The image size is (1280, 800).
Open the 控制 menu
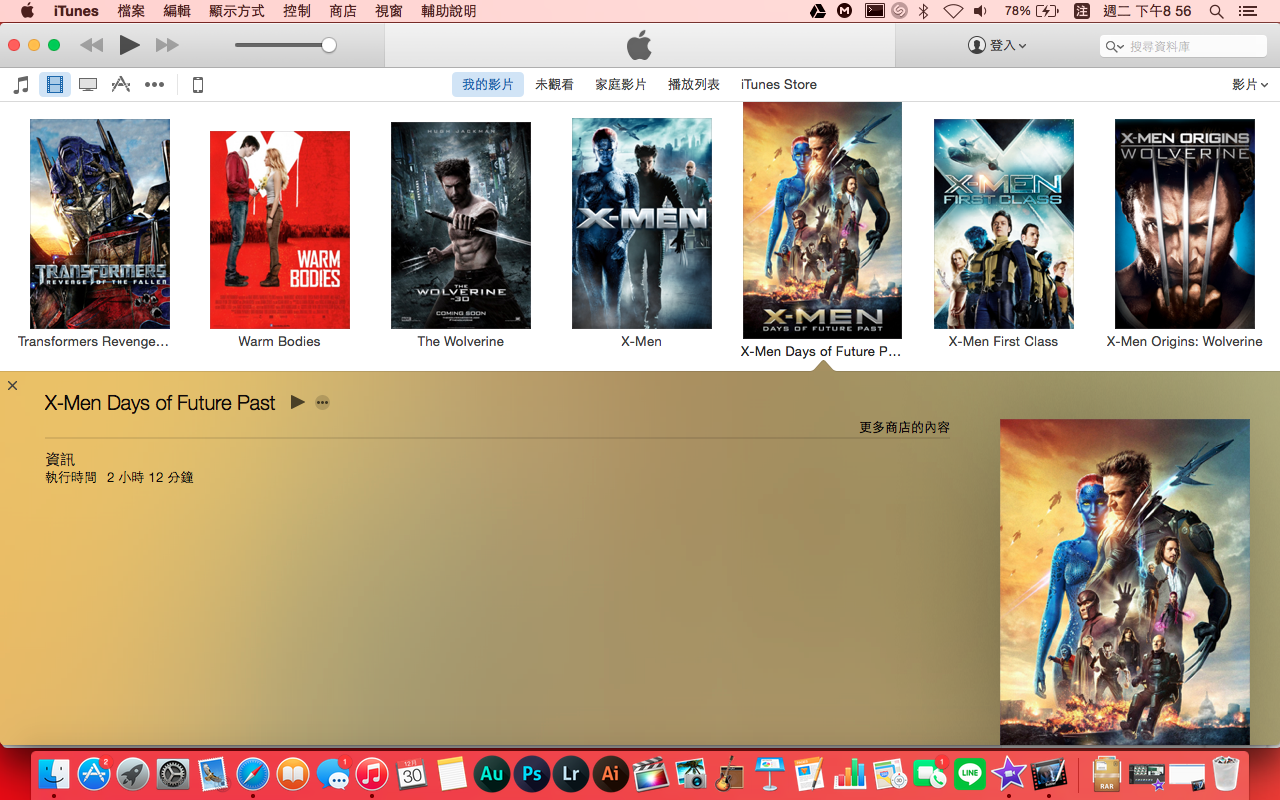tap(297, 11)
